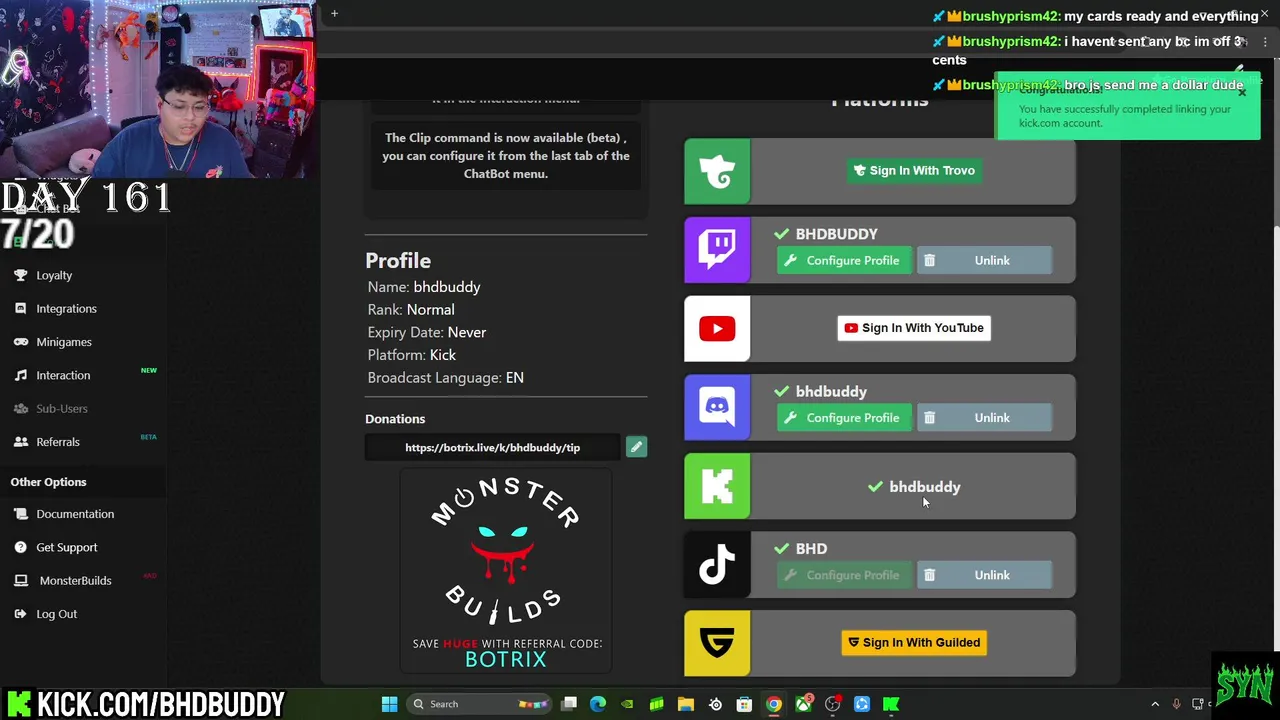Open Microsoft Edge from the taskbar

[598, 704]
